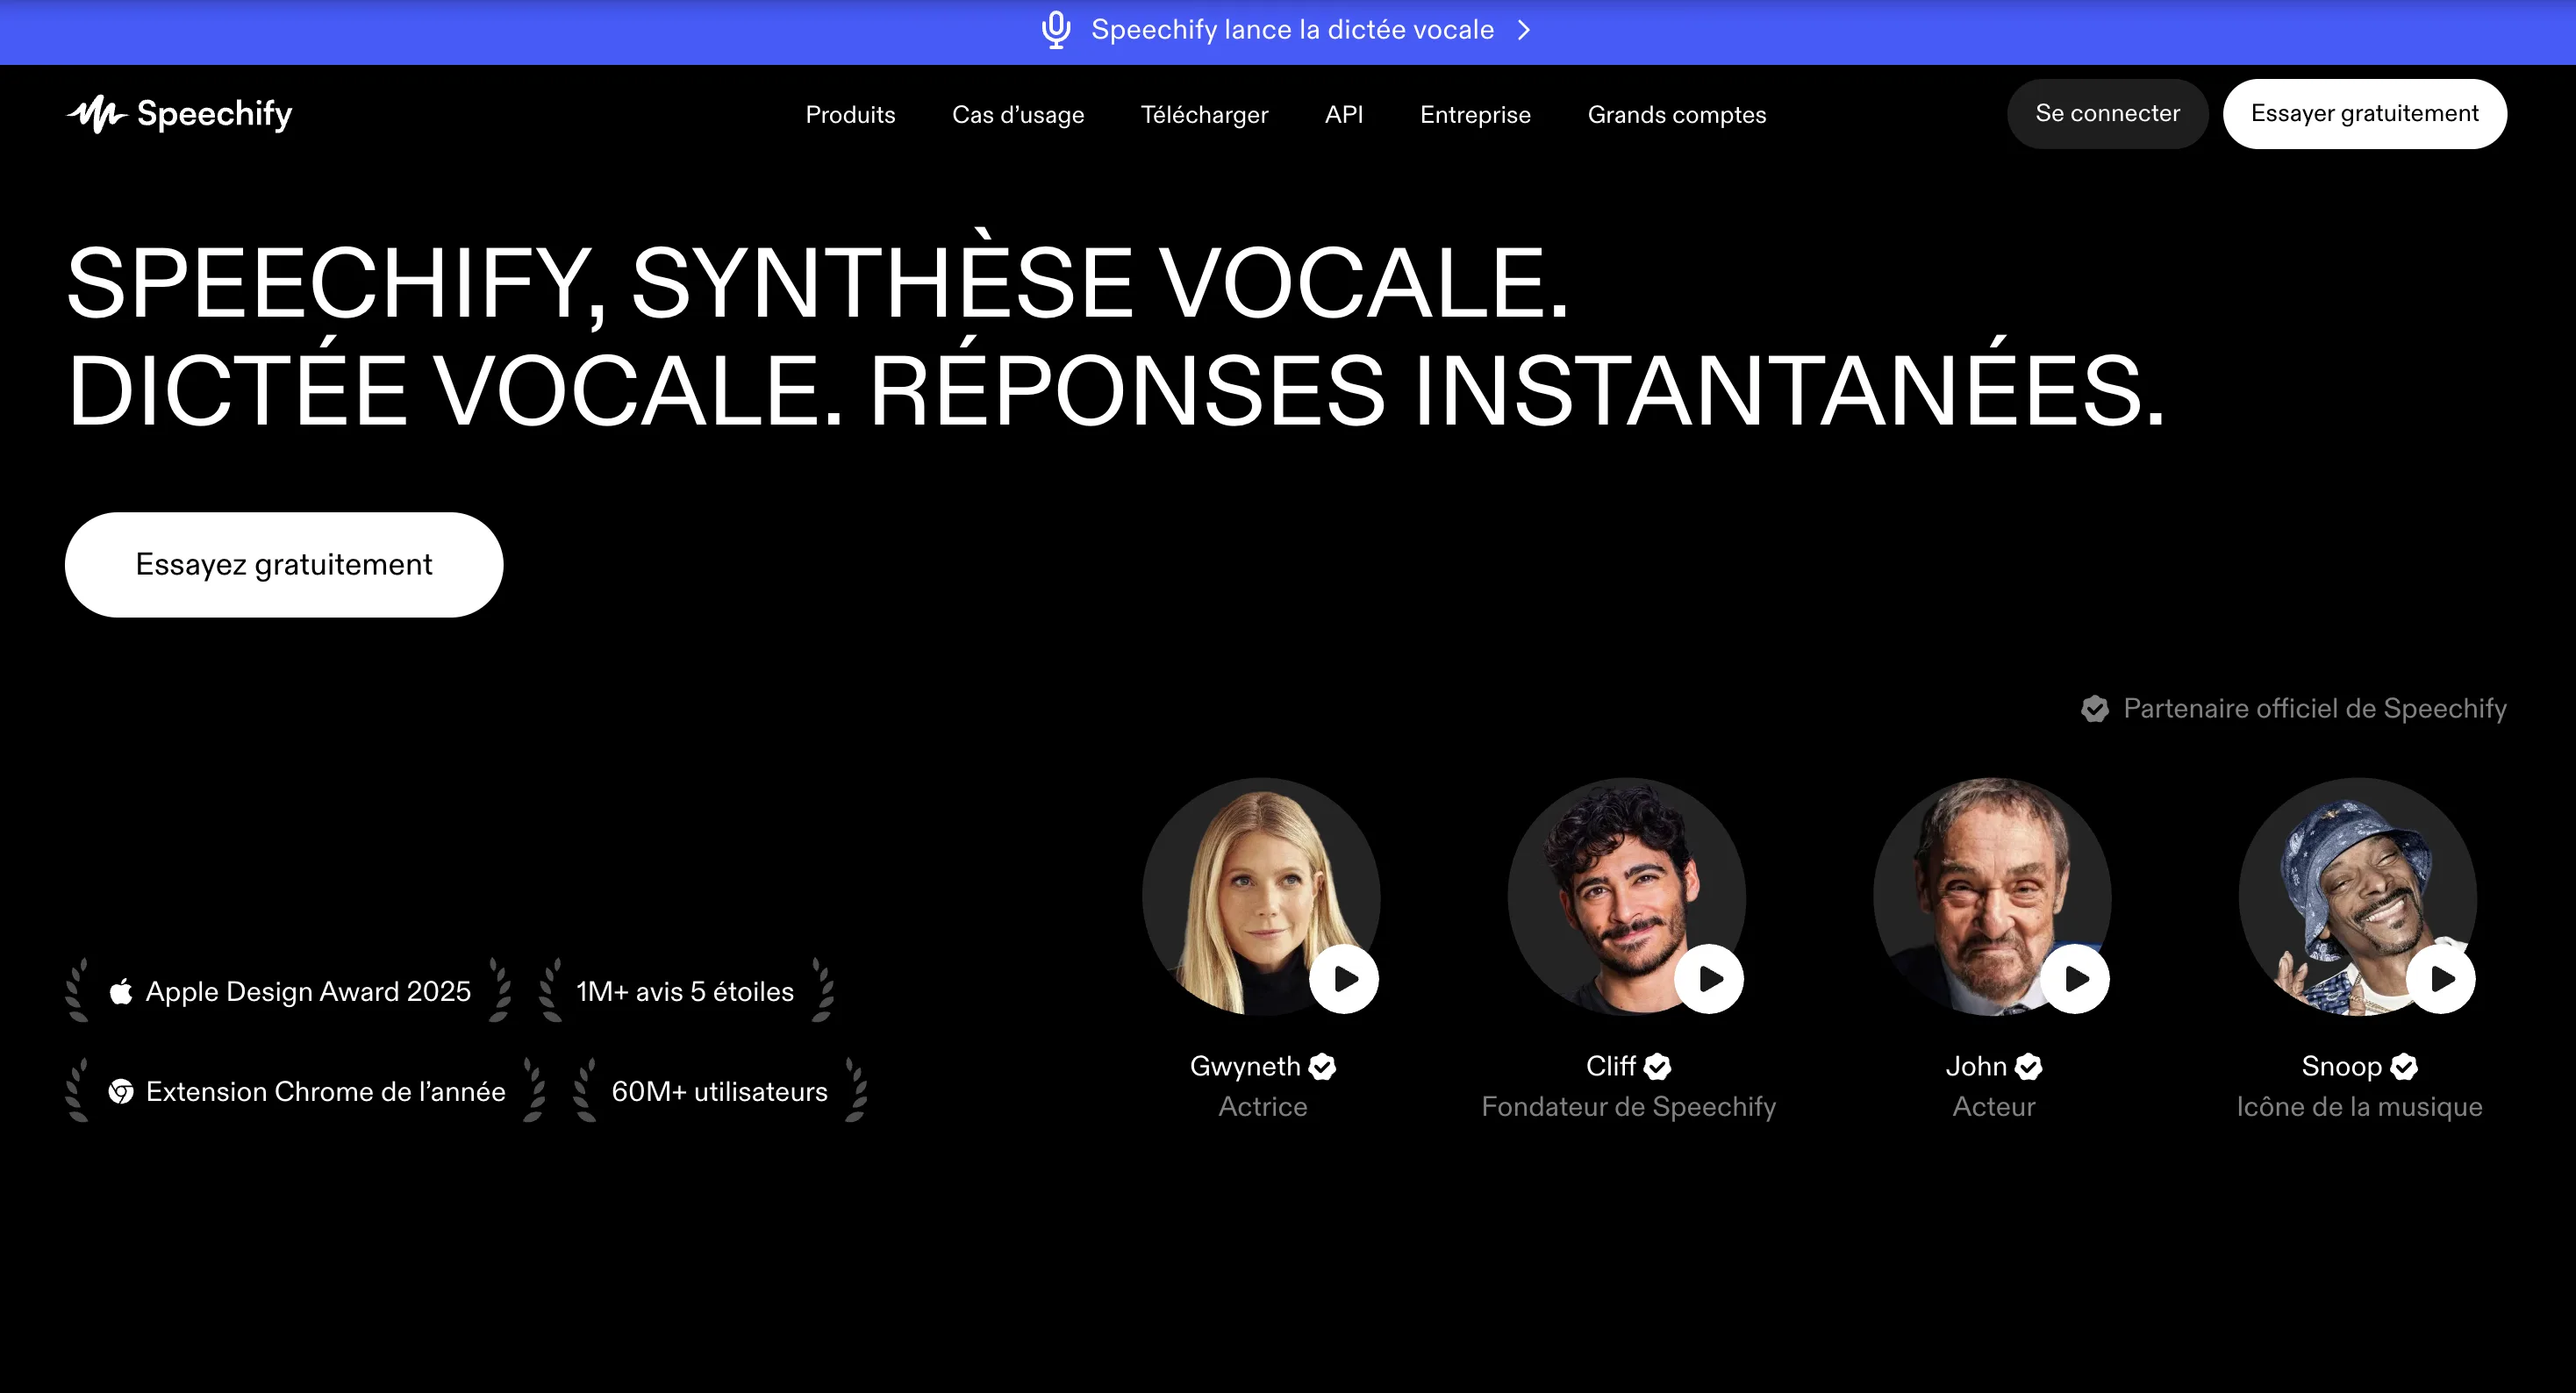Click the 60M+ utilisateurs text
The image size is (2576, 1393).
pos(719,1091)
